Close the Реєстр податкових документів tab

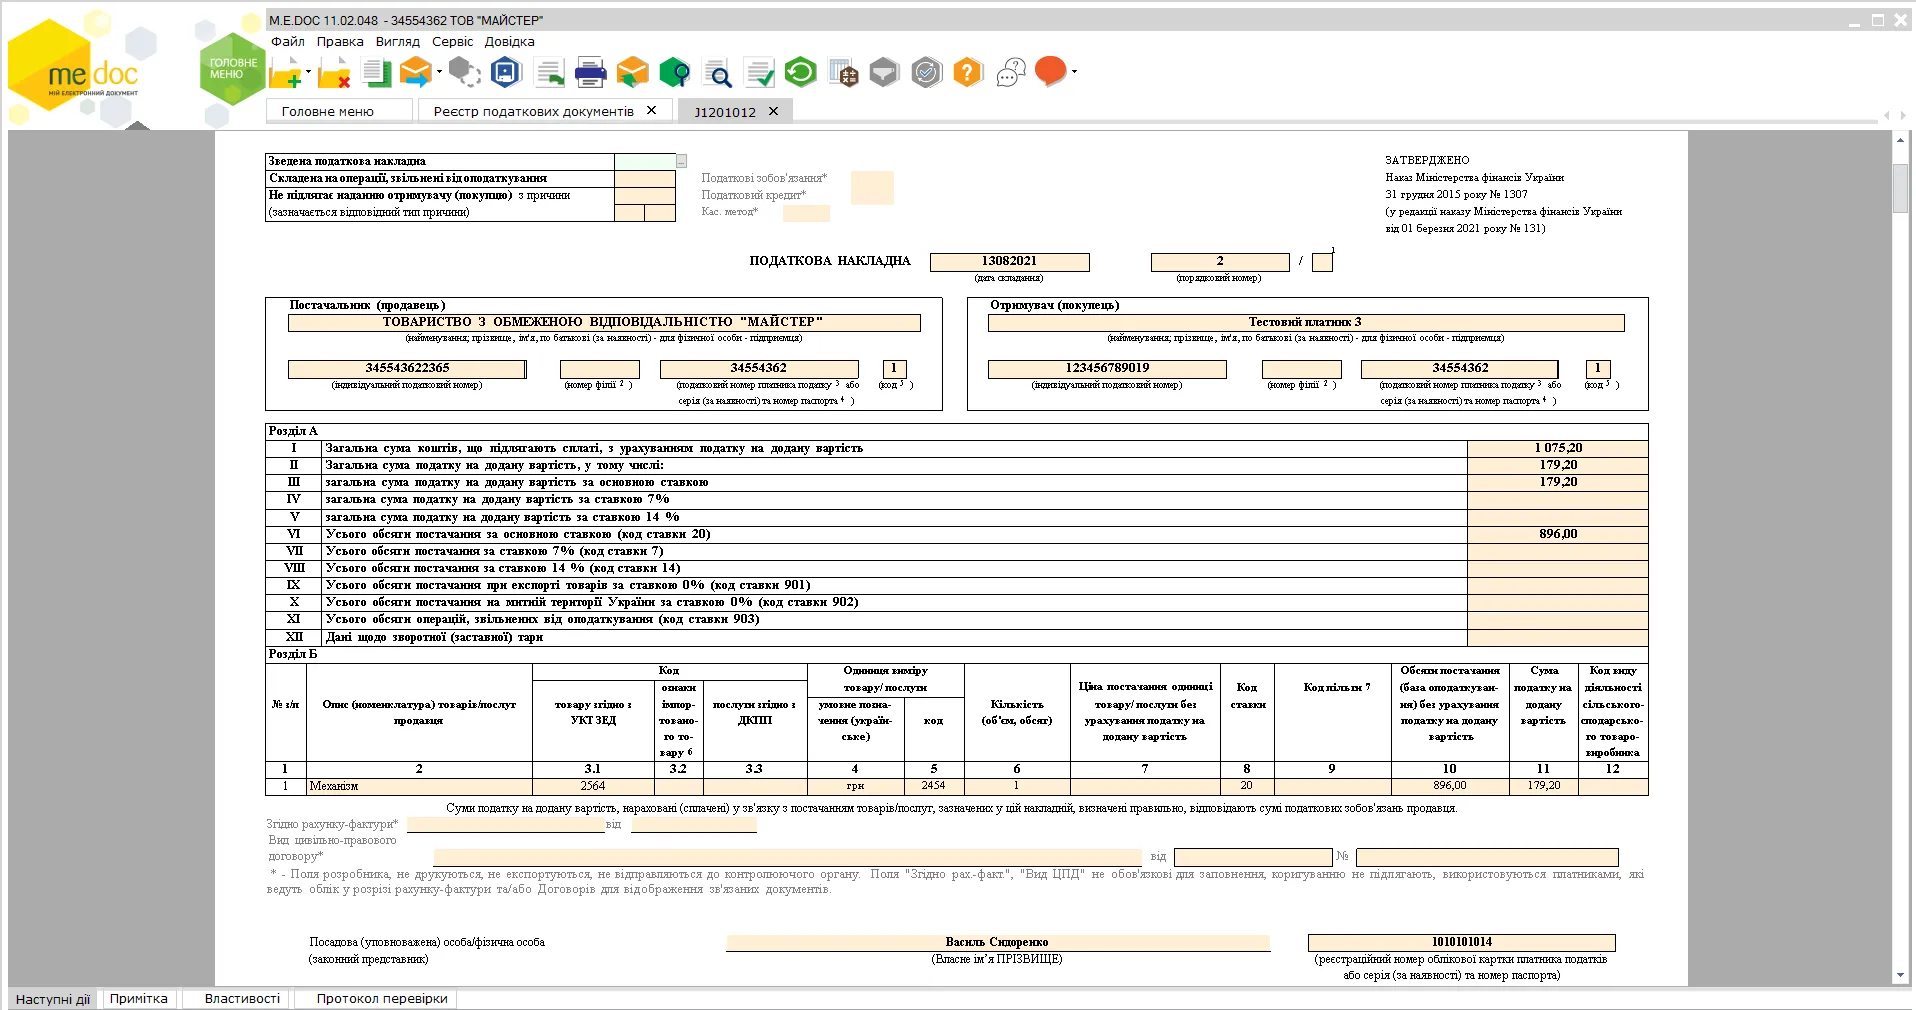click(x=651, y=110)
